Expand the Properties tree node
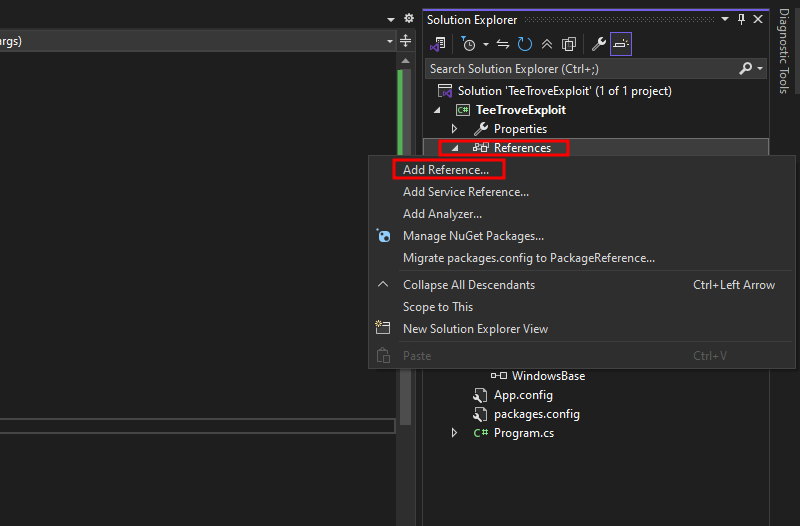This screenshot has width=800, height=526. point(454,129)
